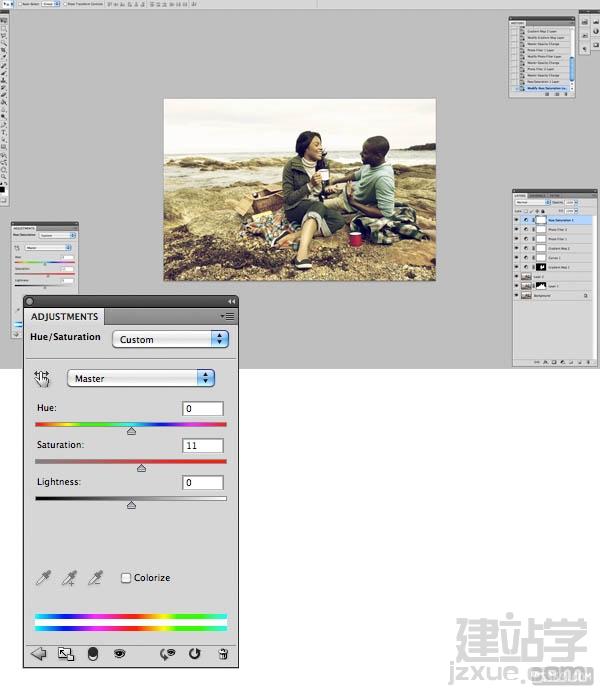Click the Delete state trash in History panel
The image size is (600, 692).
(x=566, y=94)
